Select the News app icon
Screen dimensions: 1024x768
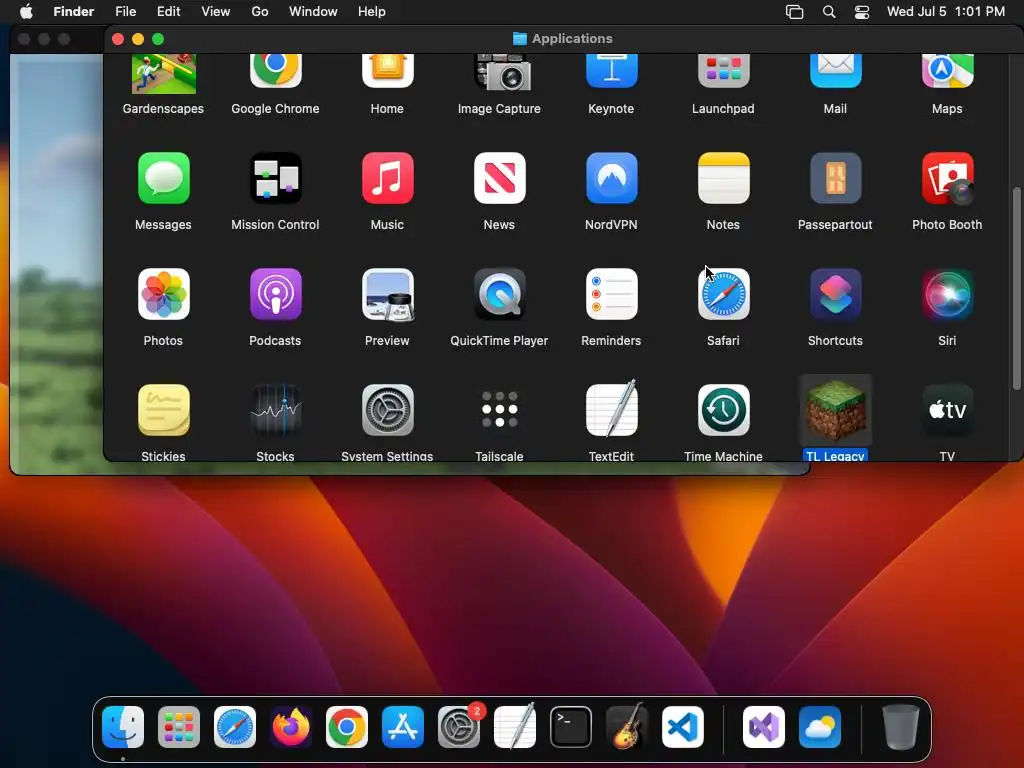[500, 178]
